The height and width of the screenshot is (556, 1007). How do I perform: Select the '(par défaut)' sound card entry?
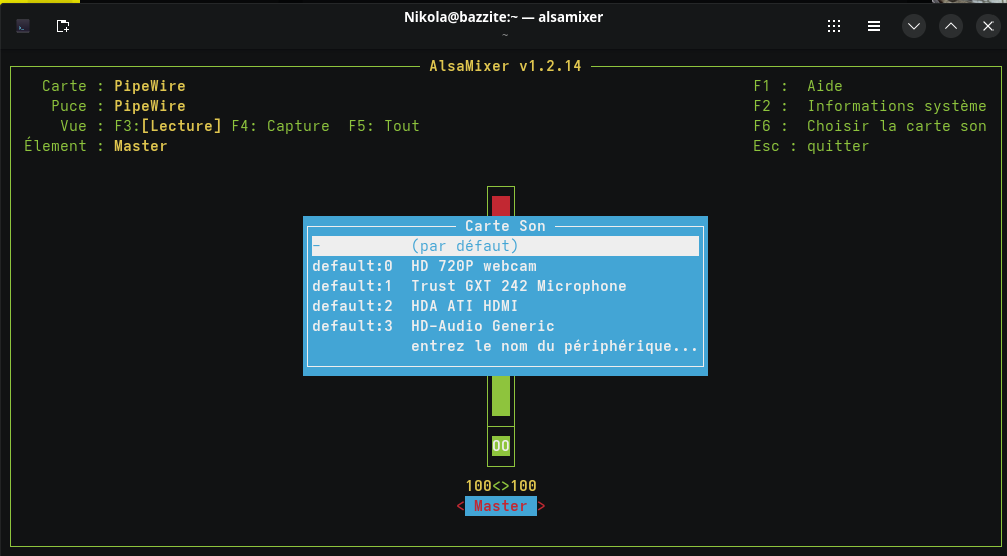[505, 246]
